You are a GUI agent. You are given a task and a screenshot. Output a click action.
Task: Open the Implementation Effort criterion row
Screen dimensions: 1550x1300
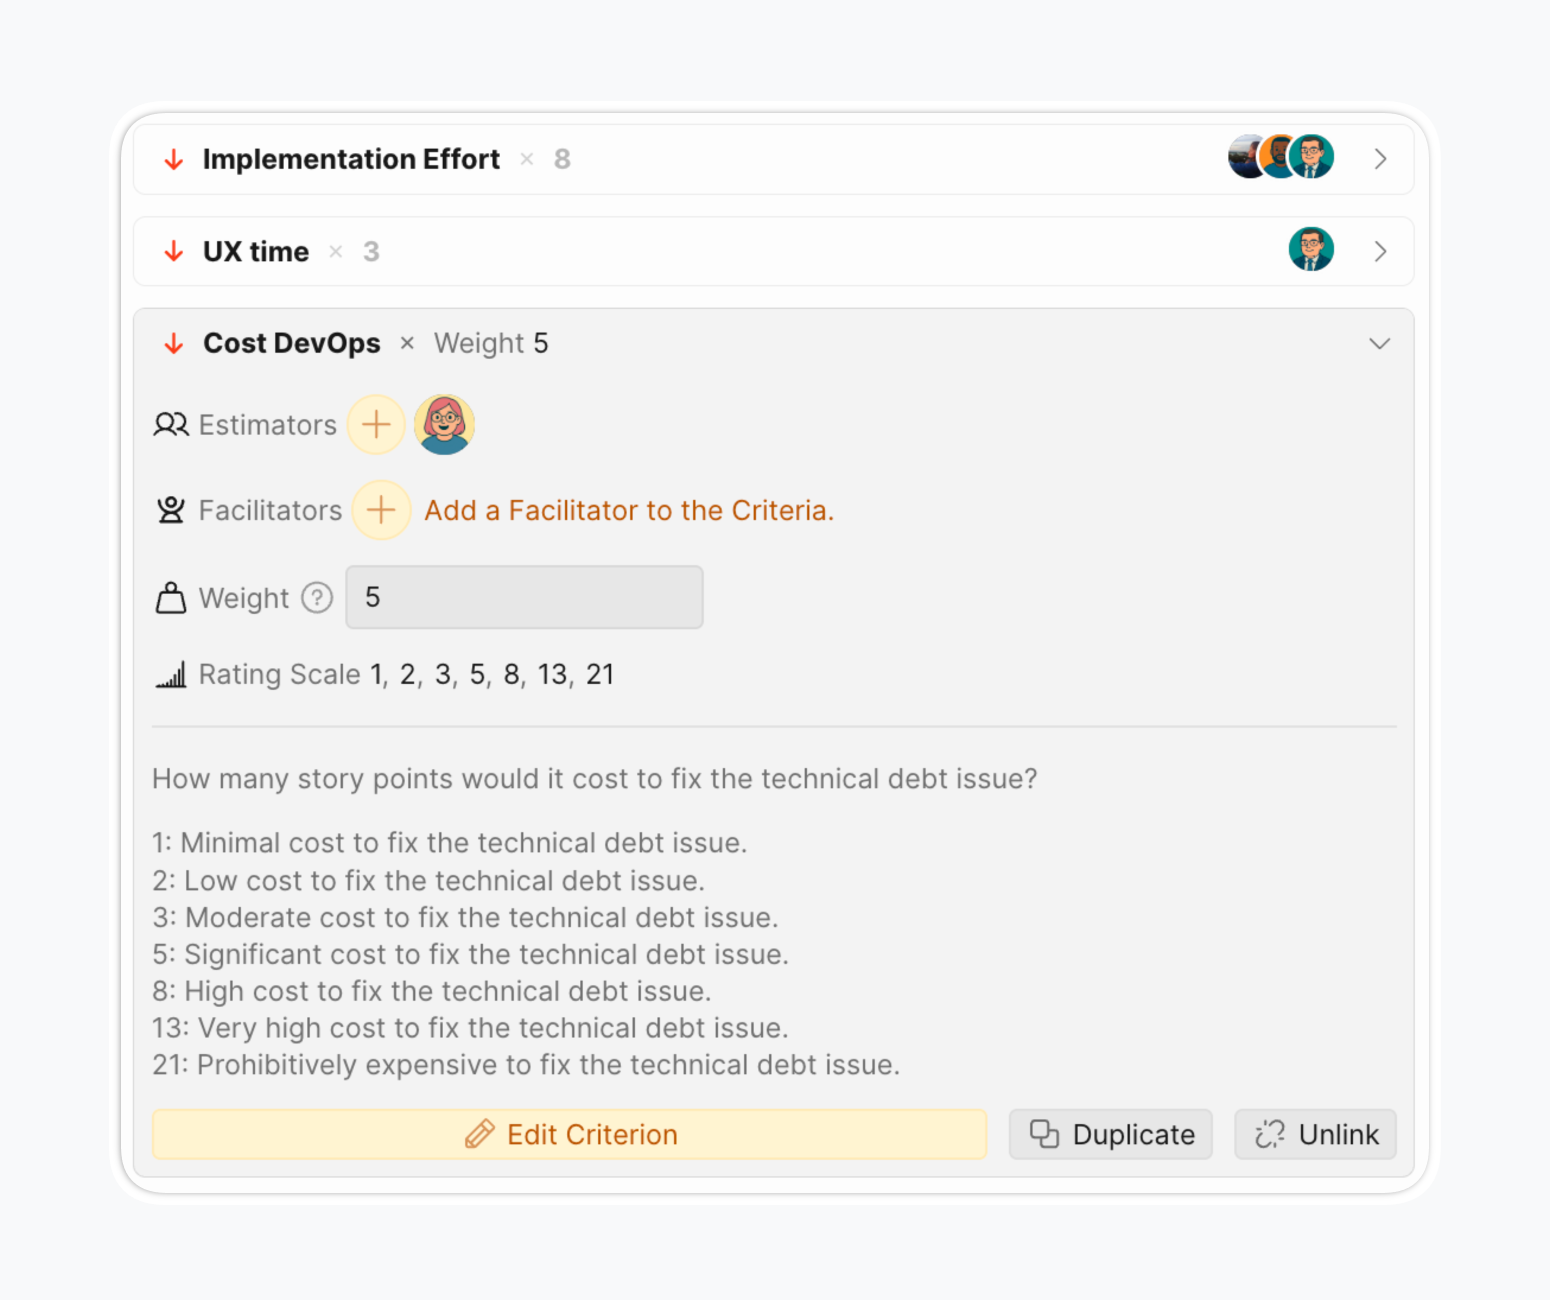coord(351,160)
